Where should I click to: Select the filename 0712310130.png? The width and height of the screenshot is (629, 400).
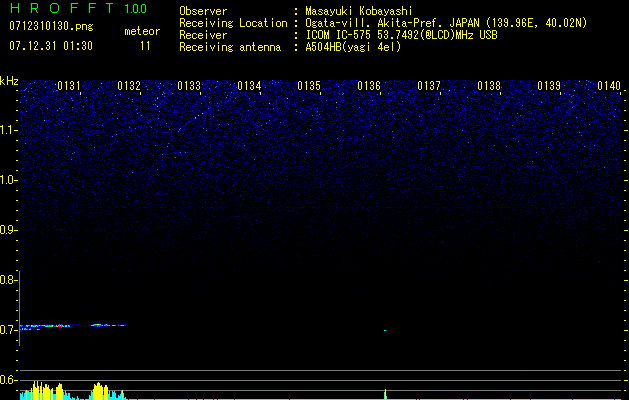tap(51, 26)
